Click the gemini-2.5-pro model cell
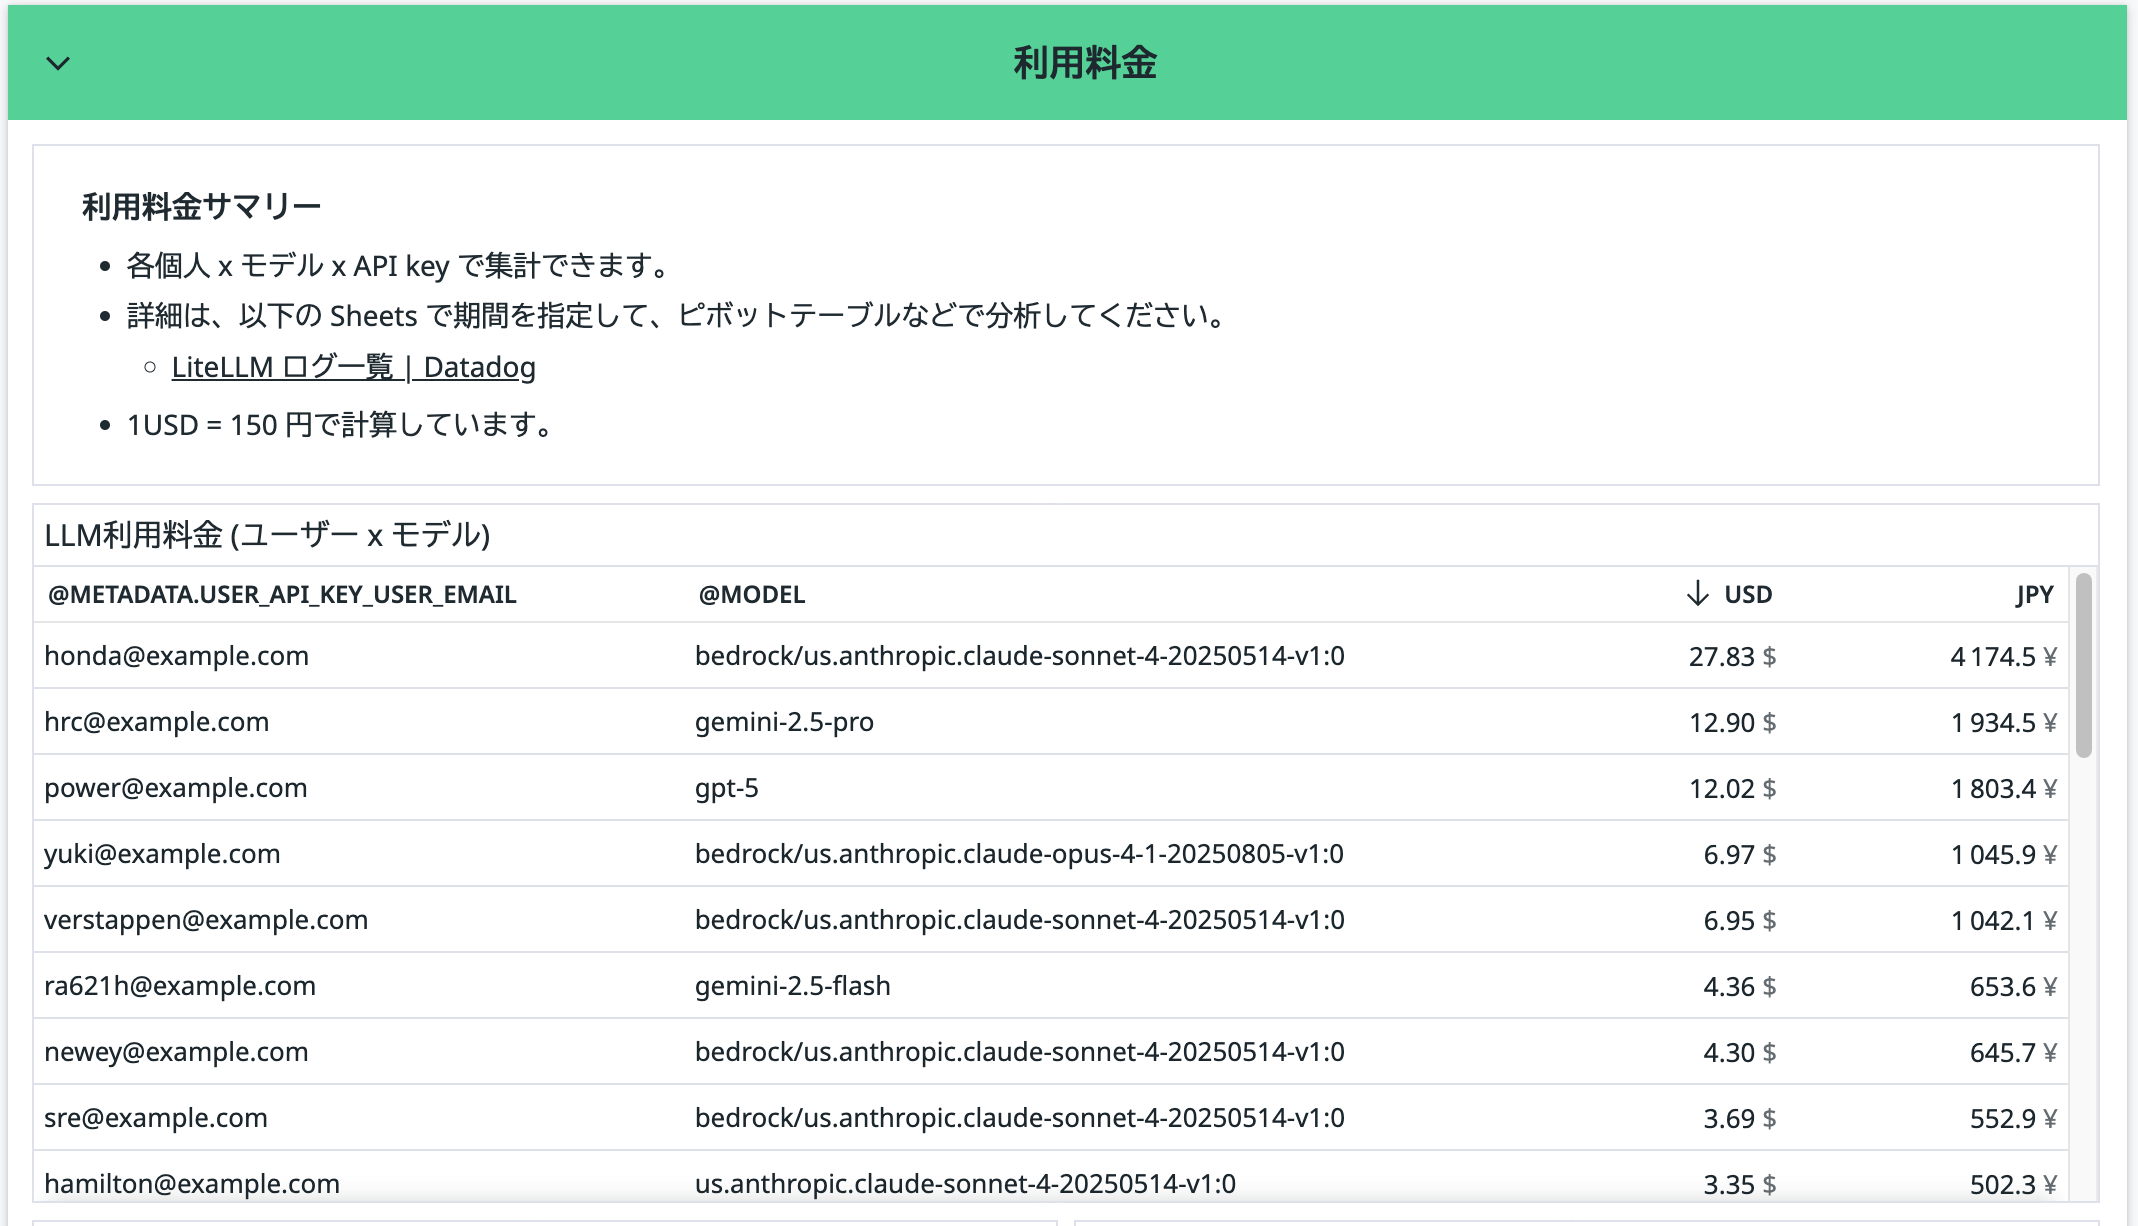Image resolution: width=2138 pixels, height=1226 pixels. click(x=784, y=722)
